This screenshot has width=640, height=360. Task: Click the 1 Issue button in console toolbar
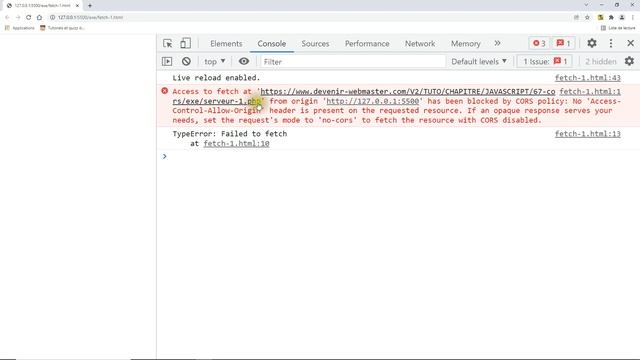coord(545,62)
